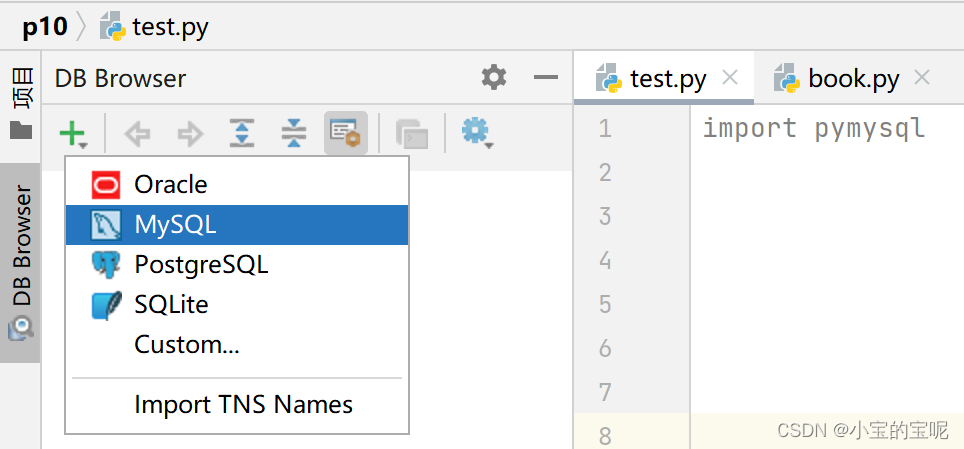Close the book.py editor tab
The width and height of the screenshot is (964, 449).
pos(922,78)
